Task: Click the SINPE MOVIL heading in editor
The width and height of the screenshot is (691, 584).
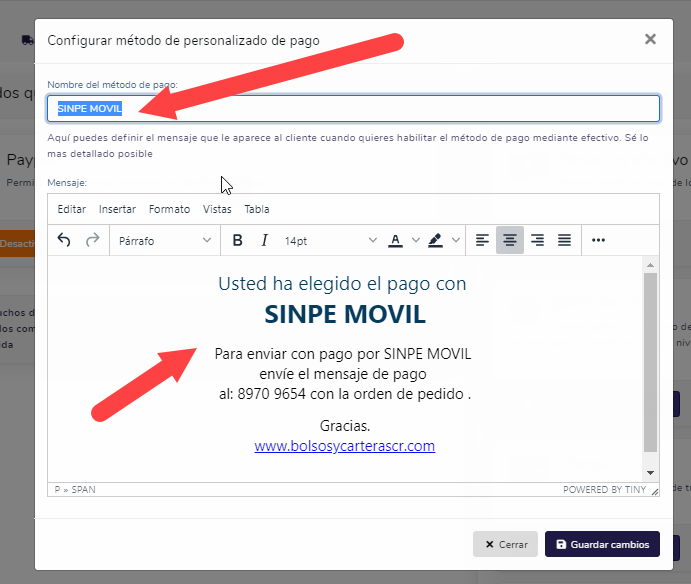Action: tap(345, 314)
